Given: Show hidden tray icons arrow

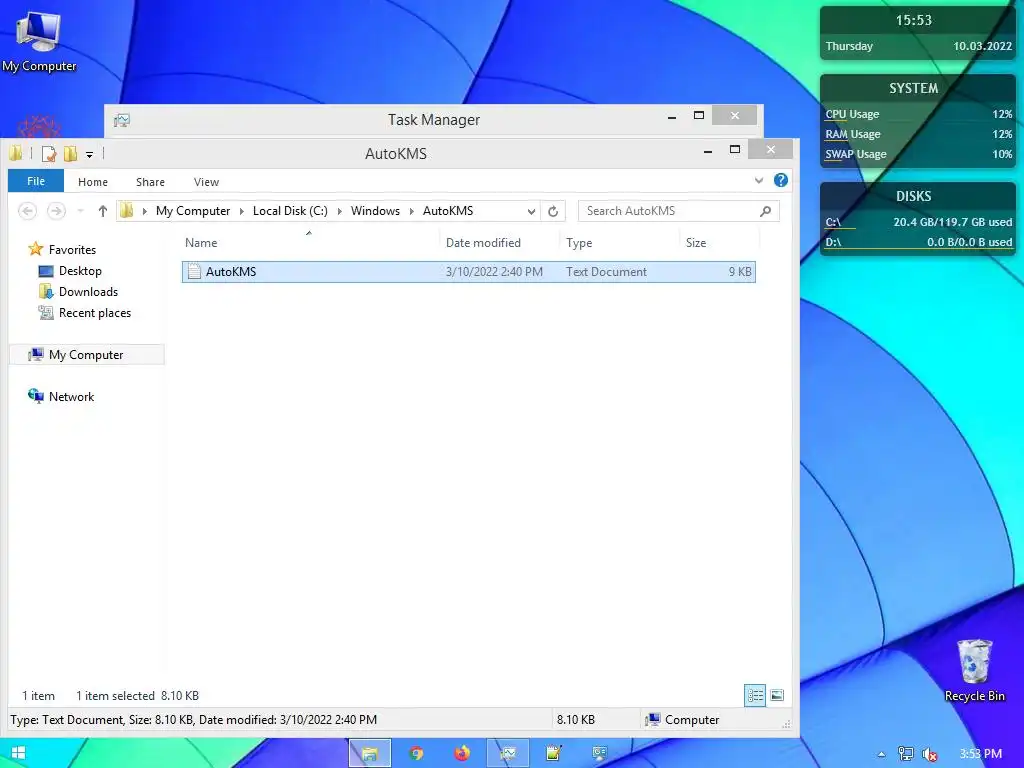Looking at the screenshot, I should (881, 754).
